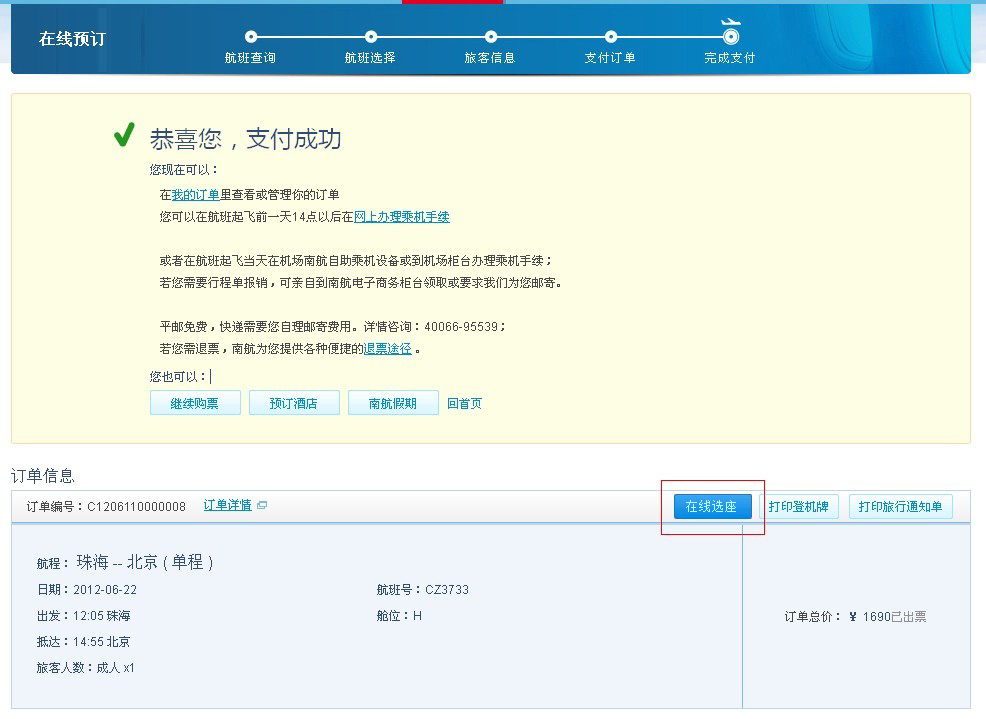Open 南航假期 button
This screenshot has height=719, width=986.
tap(393, 404)
